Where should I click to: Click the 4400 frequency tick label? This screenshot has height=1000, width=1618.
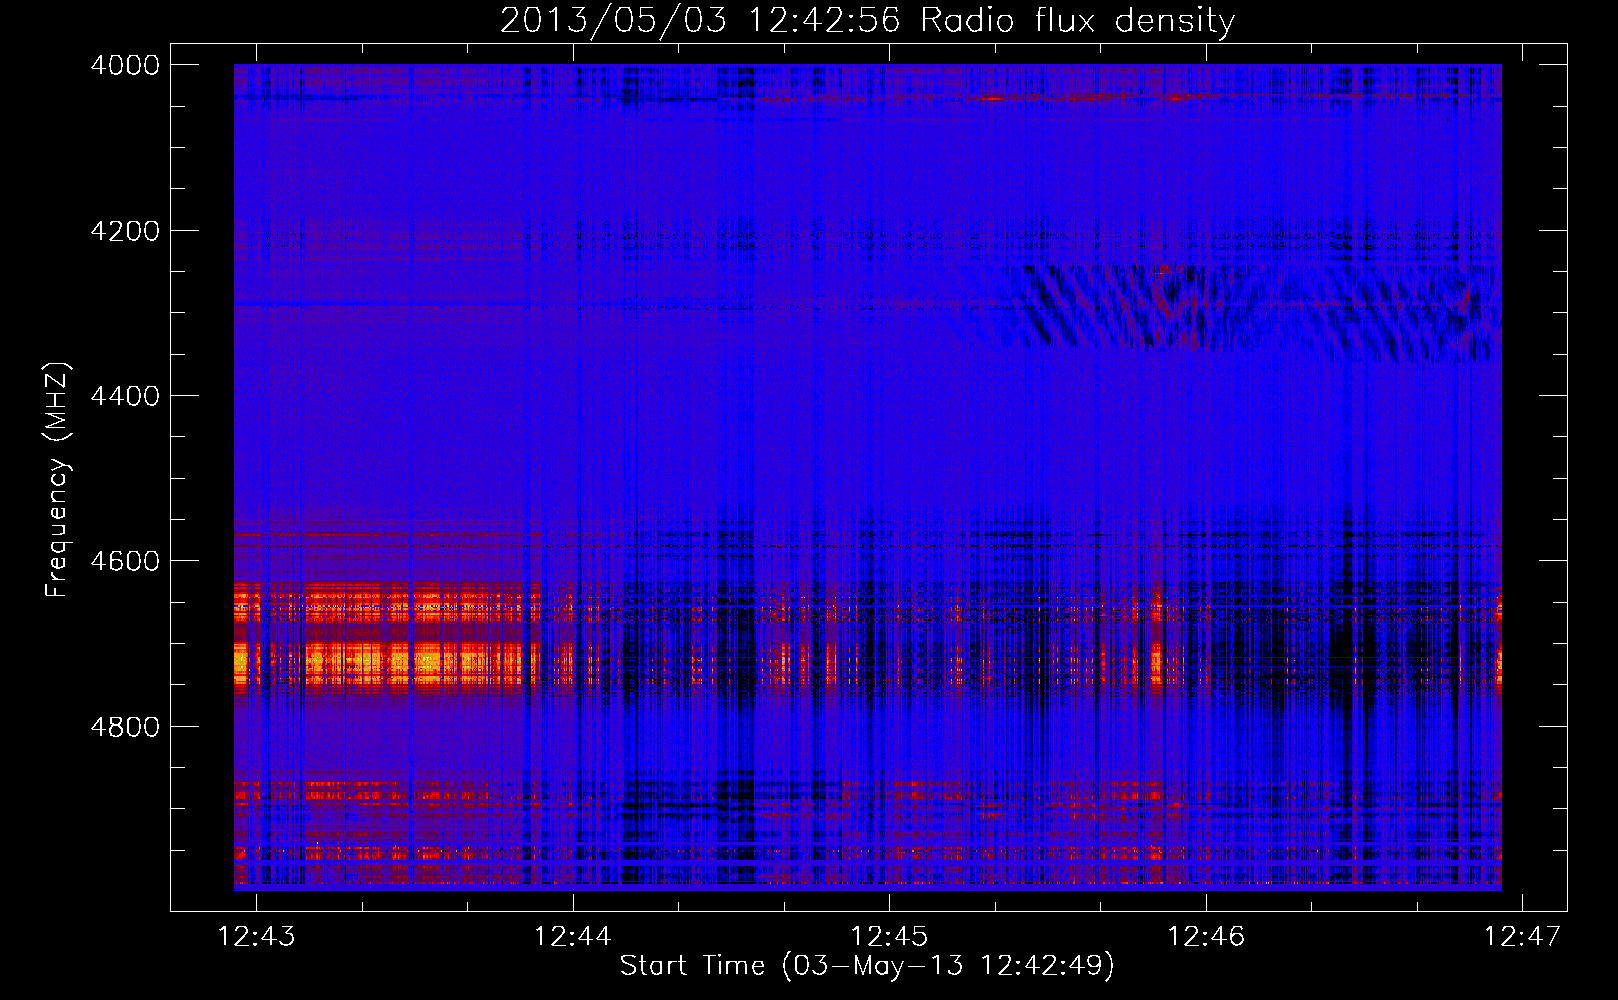click(x=125, y=396)
